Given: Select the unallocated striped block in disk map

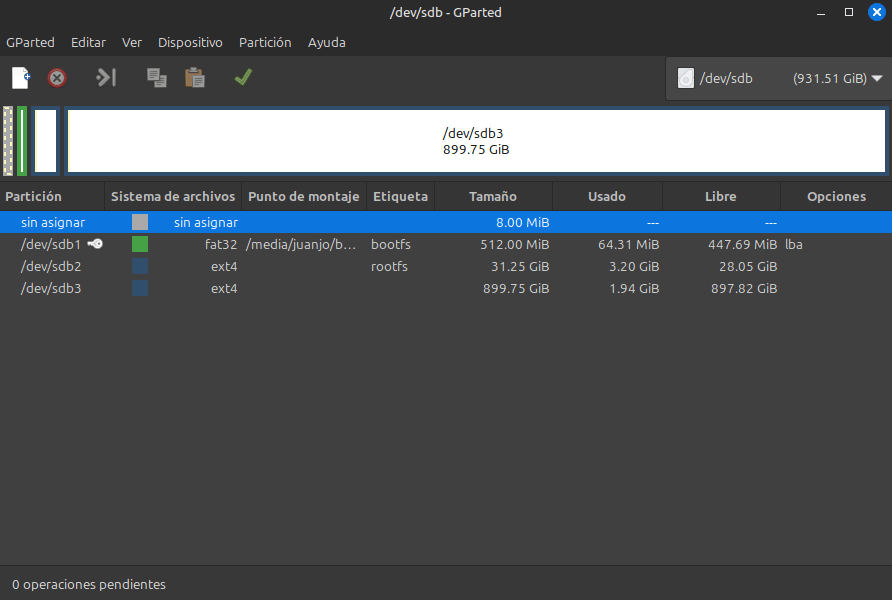Looking at the screenshot, I should (x=8, y=141).
